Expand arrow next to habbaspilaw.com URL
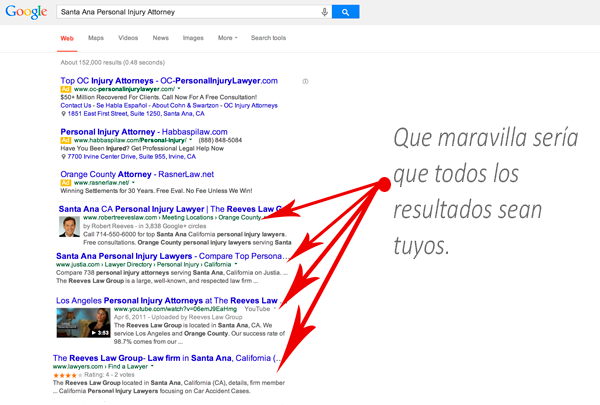600x405 pixels. 191,140
